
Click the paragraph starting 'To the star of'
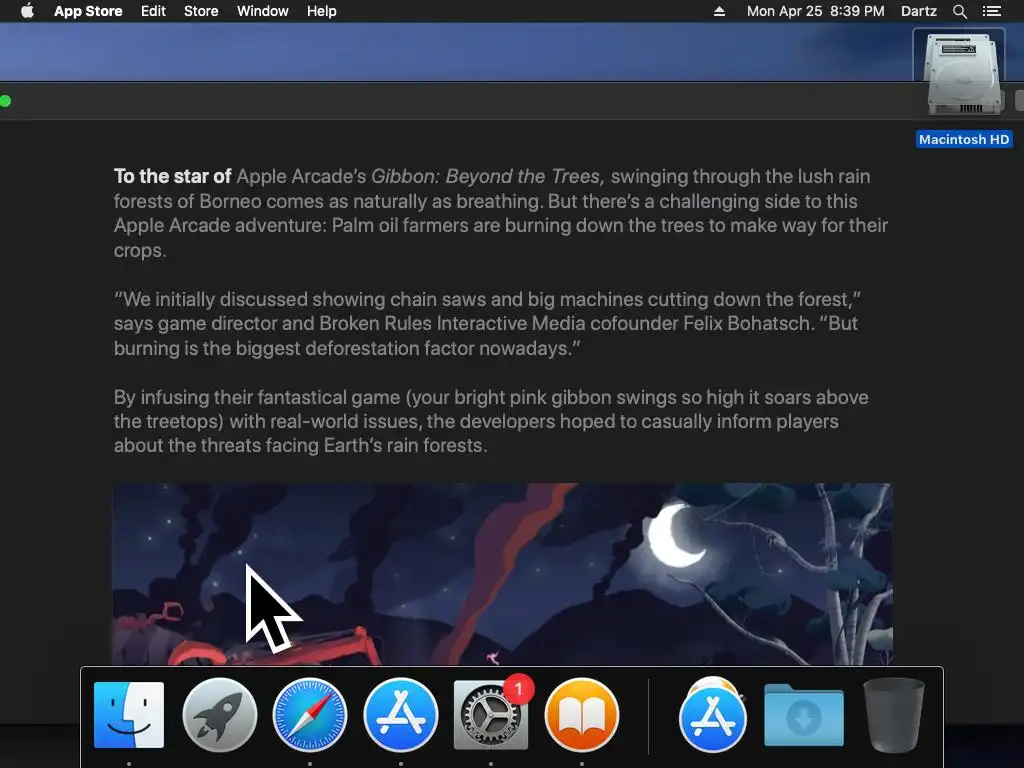[501, 213]
